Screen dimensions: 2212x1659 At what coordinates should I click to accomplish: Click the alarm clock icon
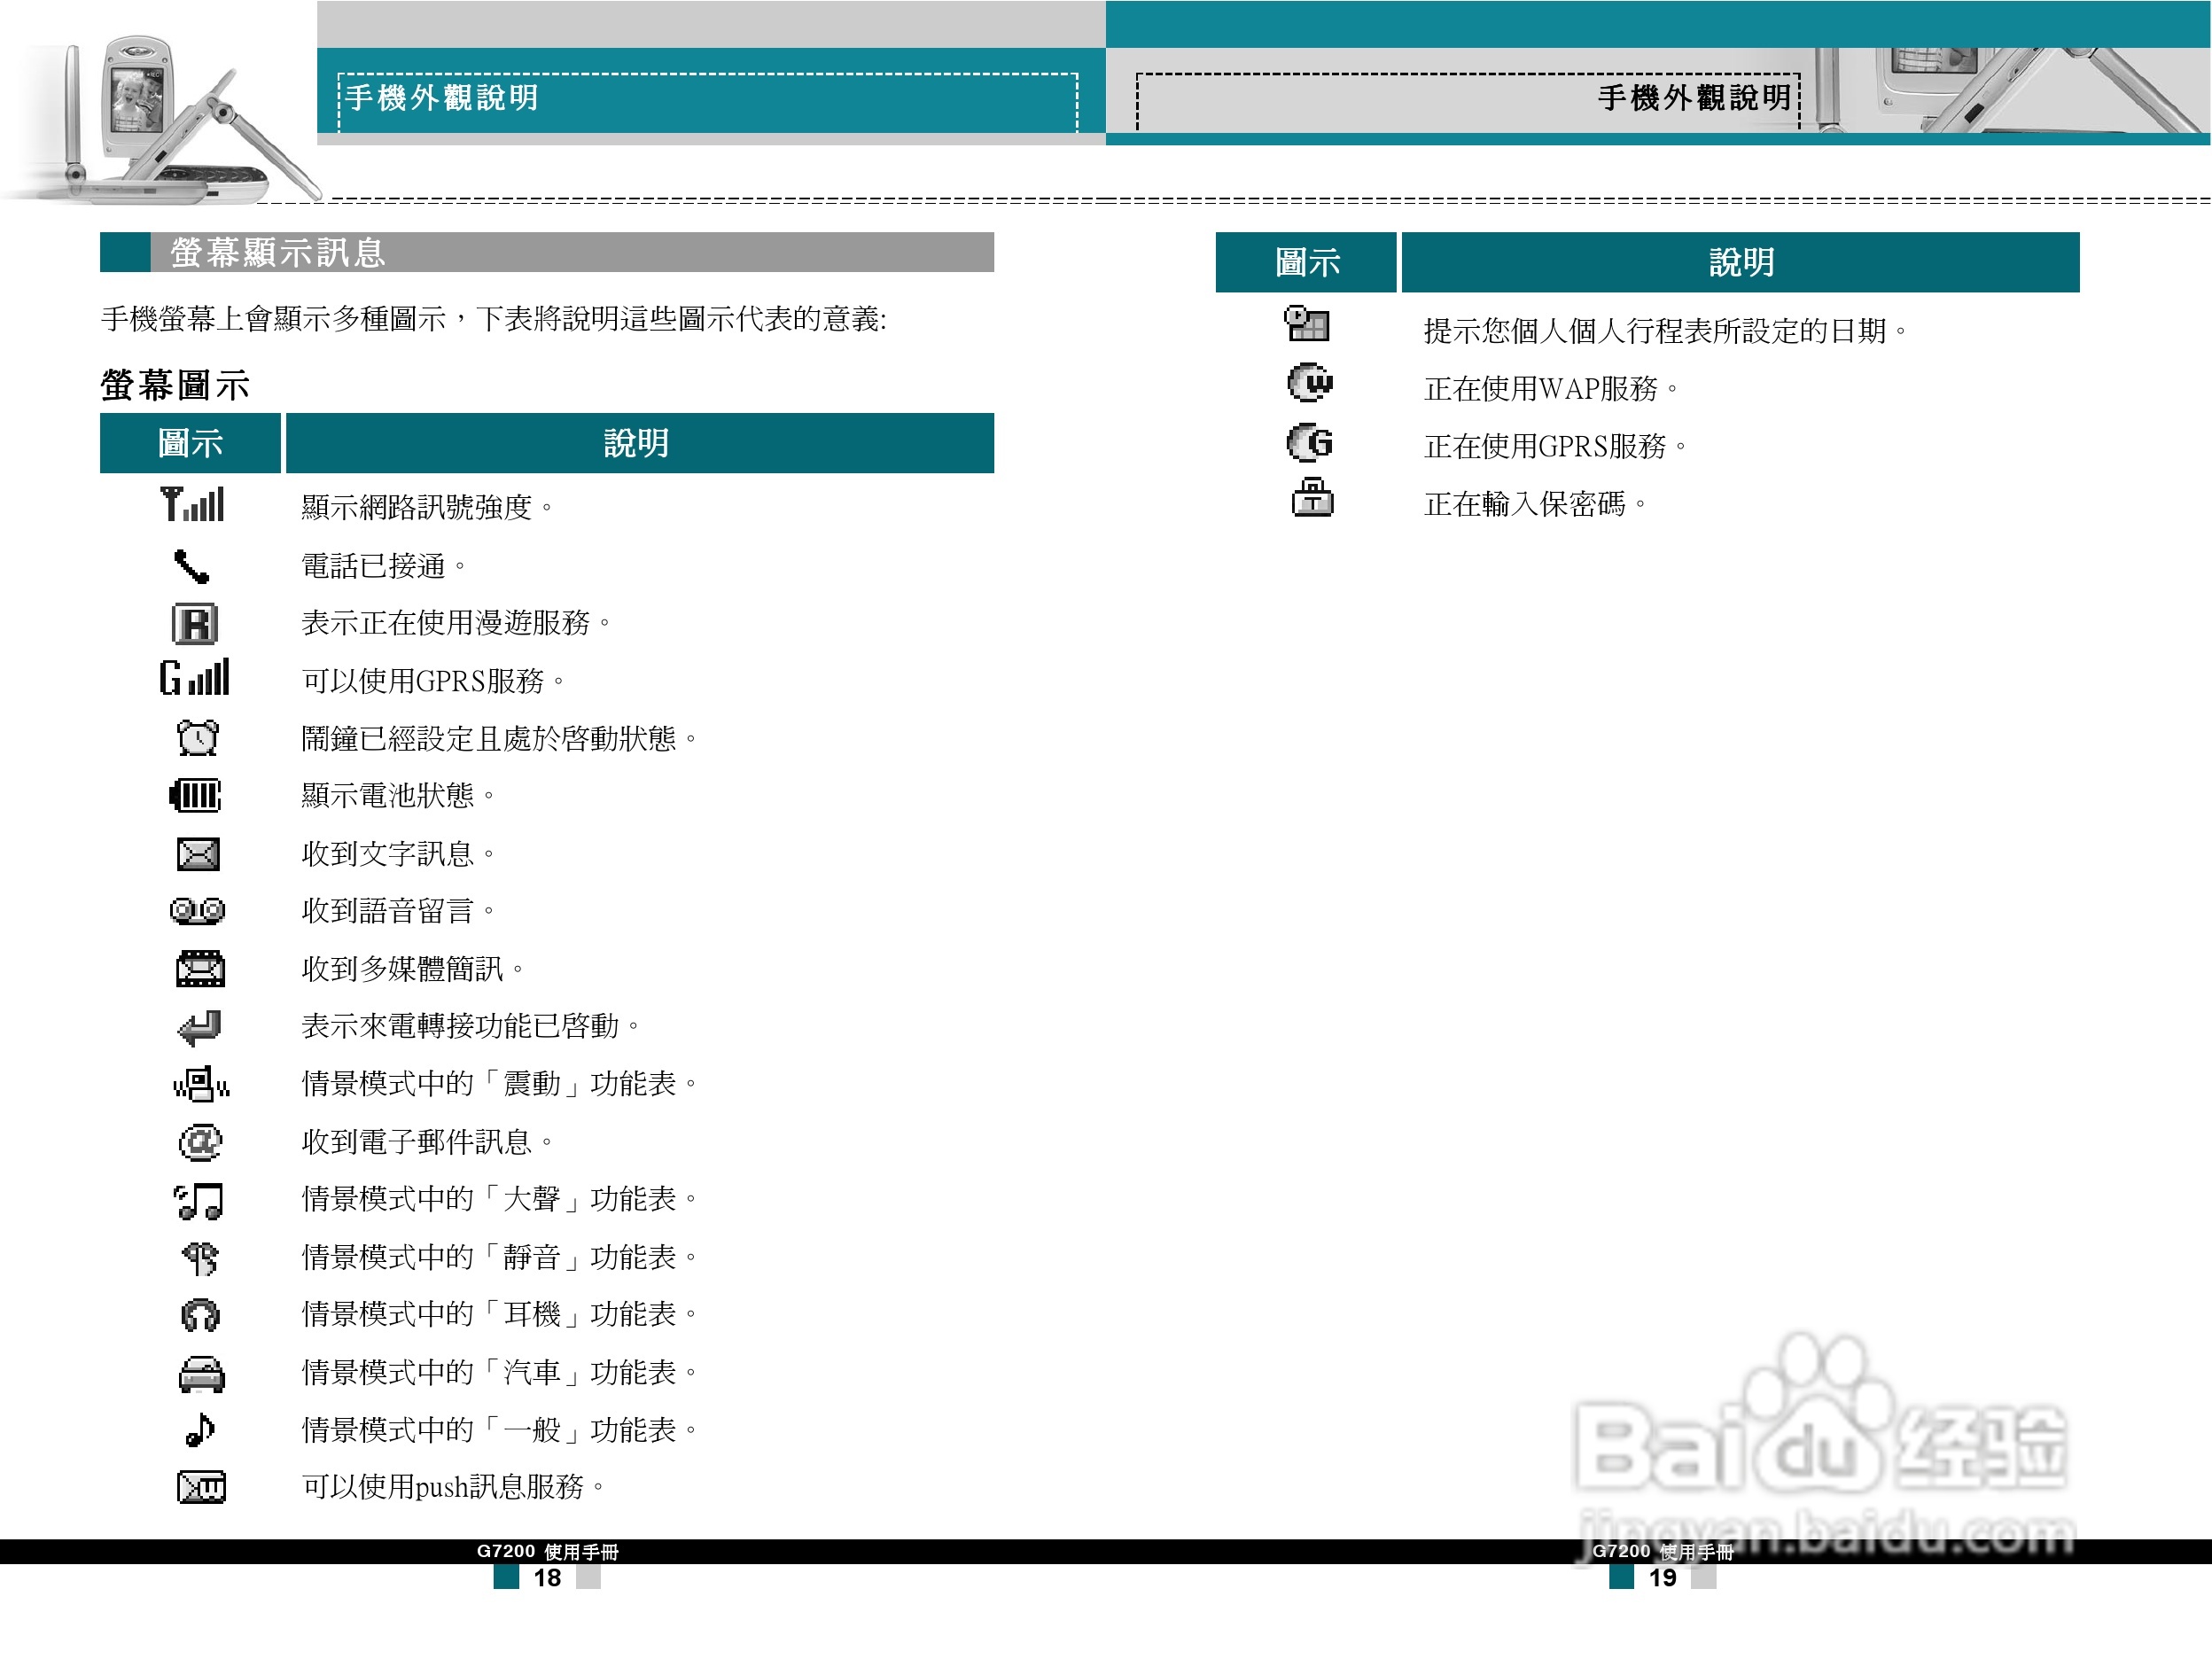(x=196, y=737)
